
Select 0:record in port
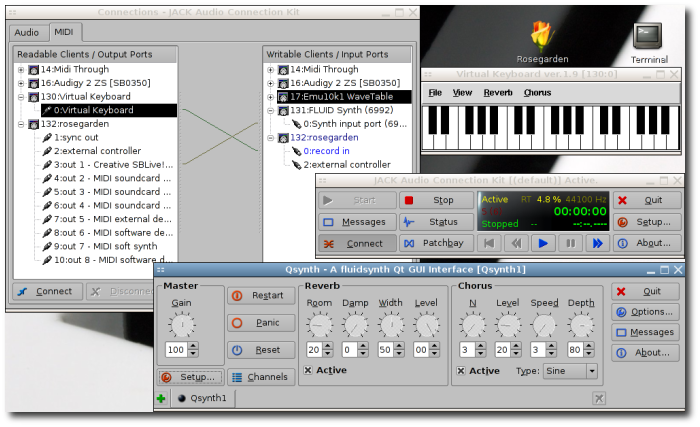coord(321,151)
